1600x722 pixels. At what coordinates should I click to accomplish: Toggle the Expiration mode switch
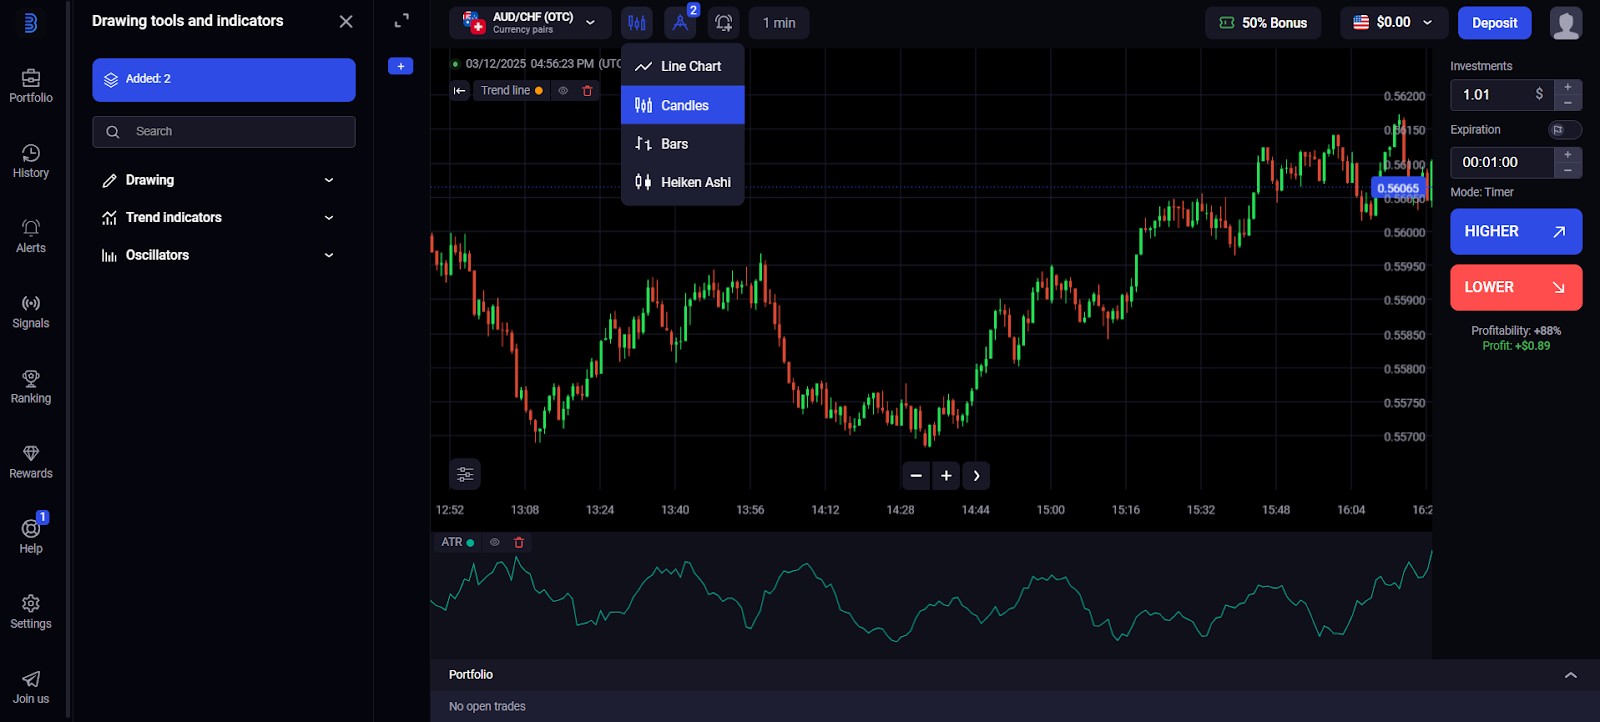pos(1565,130)
